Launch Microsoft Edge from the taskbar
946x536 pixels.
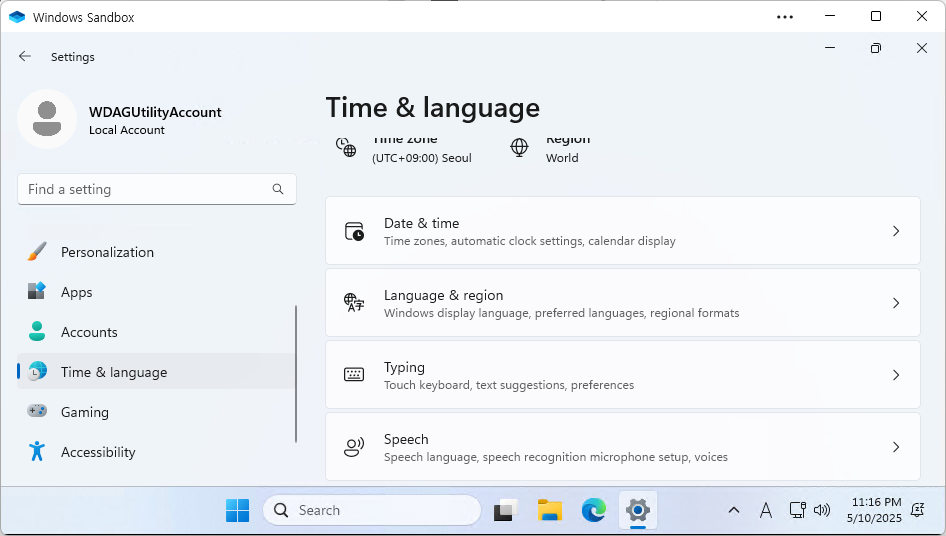[594, 511]
